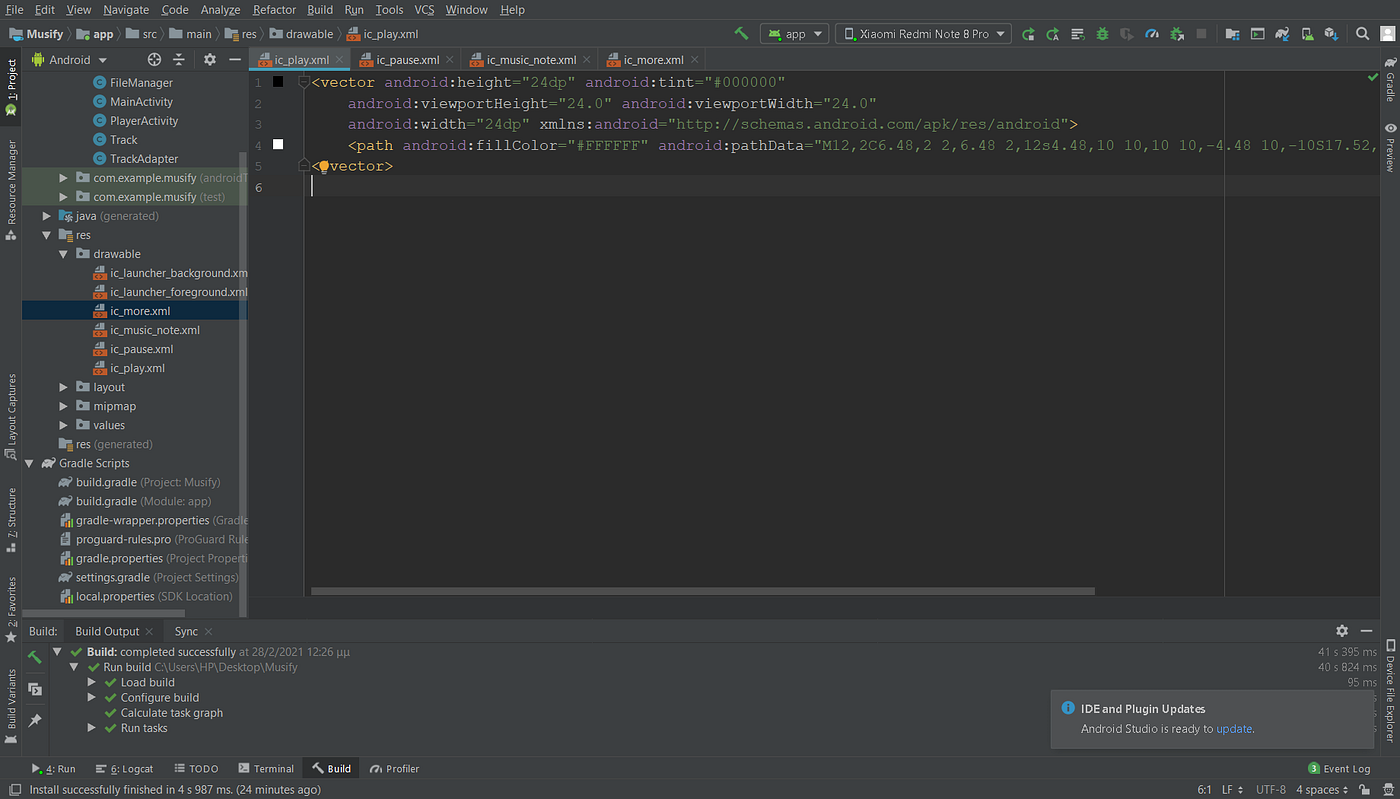Open the app run configuration dropdown
Image resolution: width=1400 pixels, height=799 pixels.
[x=794, y=33]
